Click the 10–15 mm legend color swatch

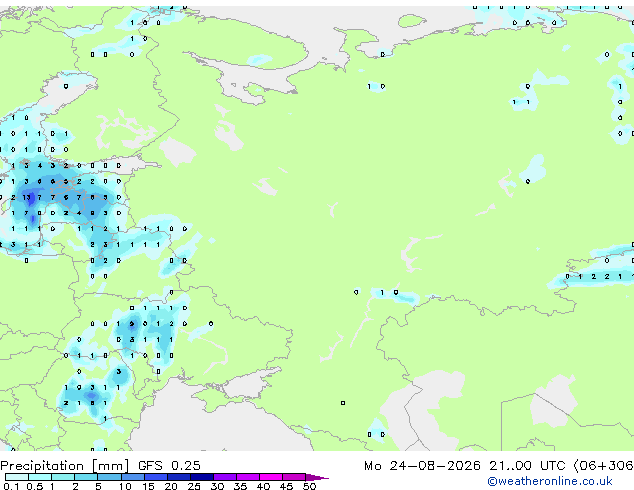(x=132, y=477)
